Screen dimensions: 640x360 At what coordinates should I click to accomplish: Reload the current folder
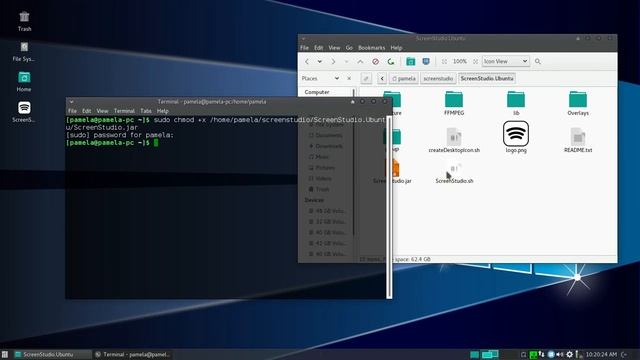tap(391, 61)
